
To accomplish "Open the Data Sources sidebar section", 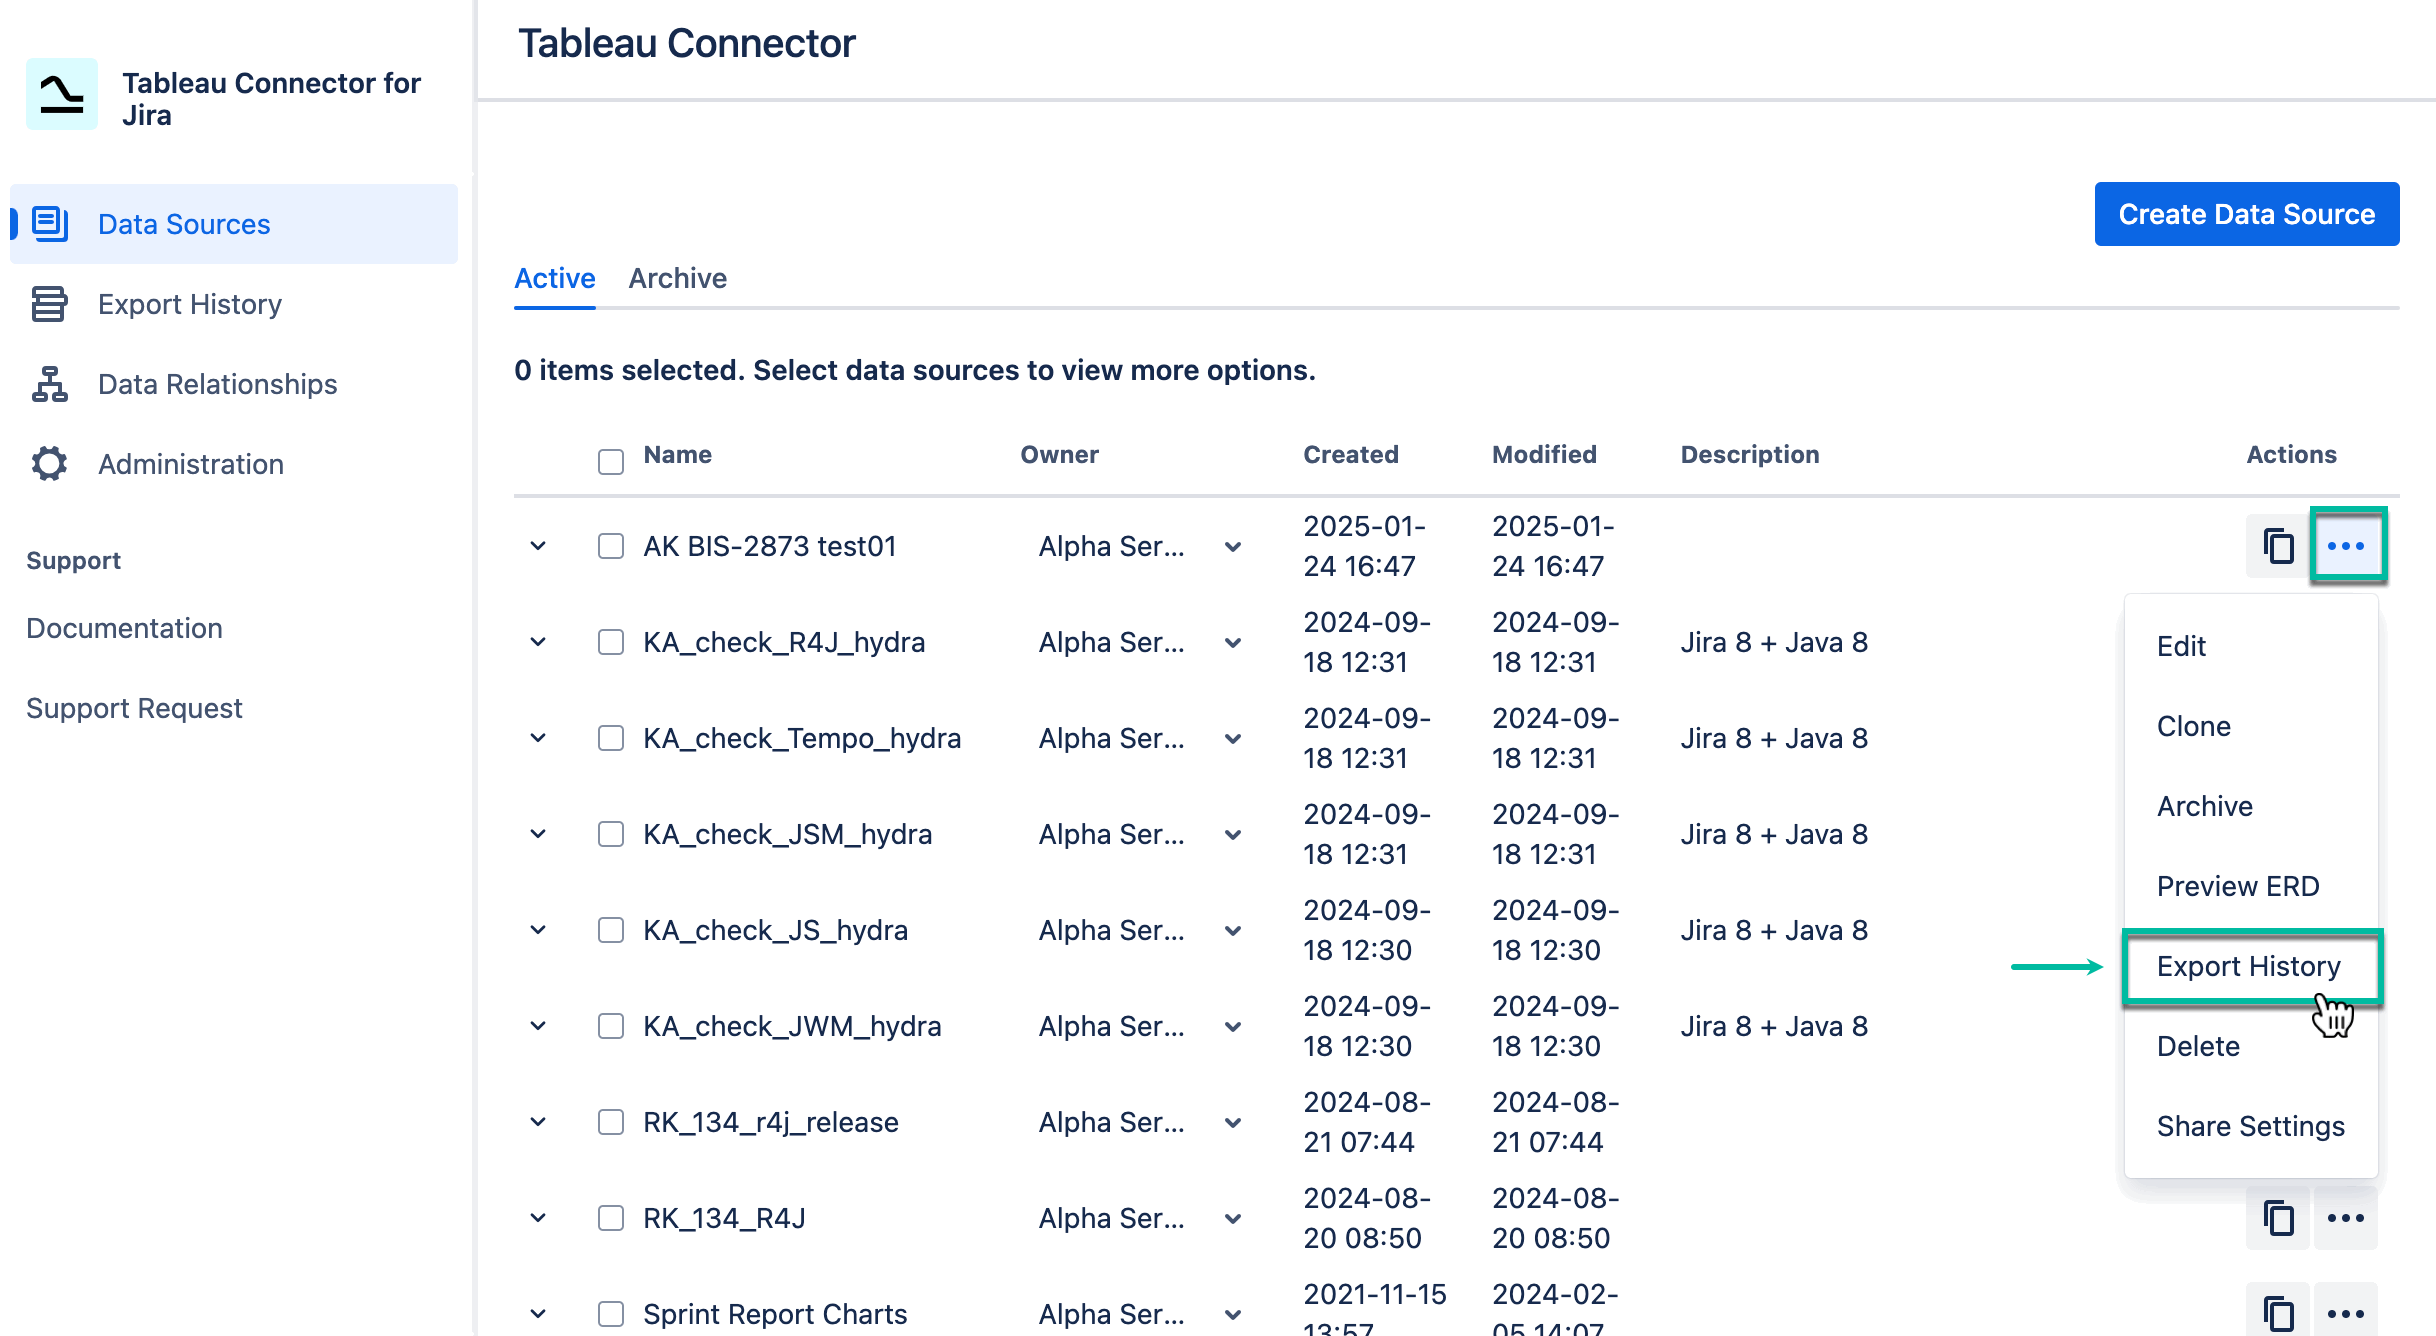I will click(x=184, y=224).
